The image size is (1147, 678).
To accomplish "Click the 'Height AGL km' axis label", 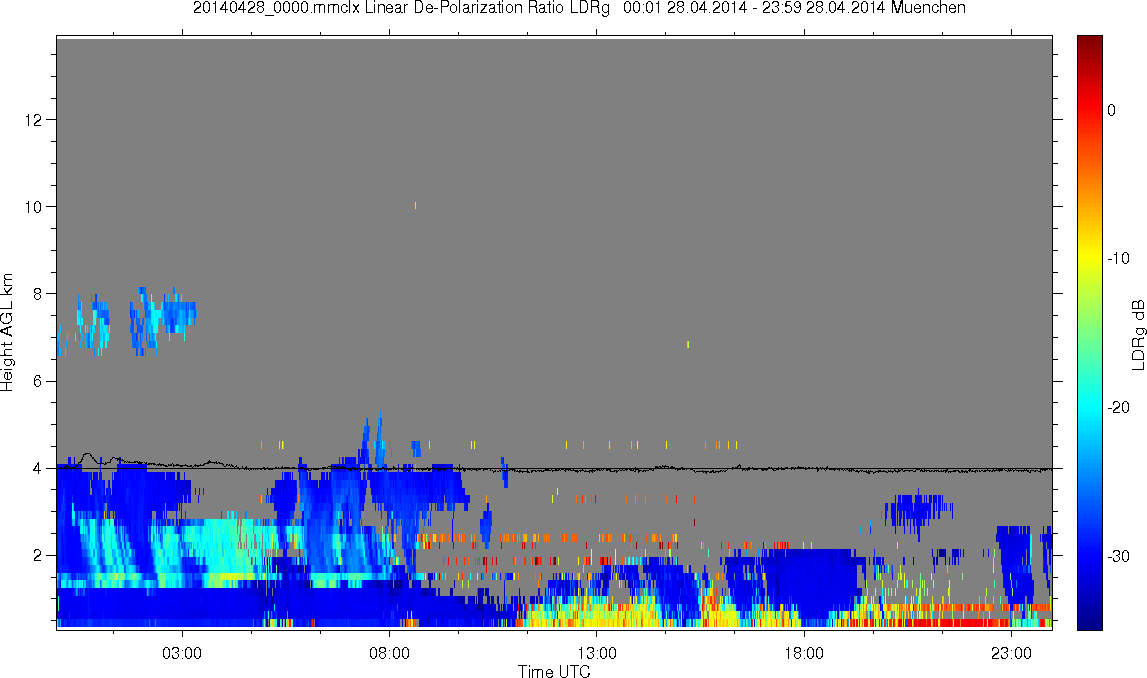I will (x=7, y=332).
